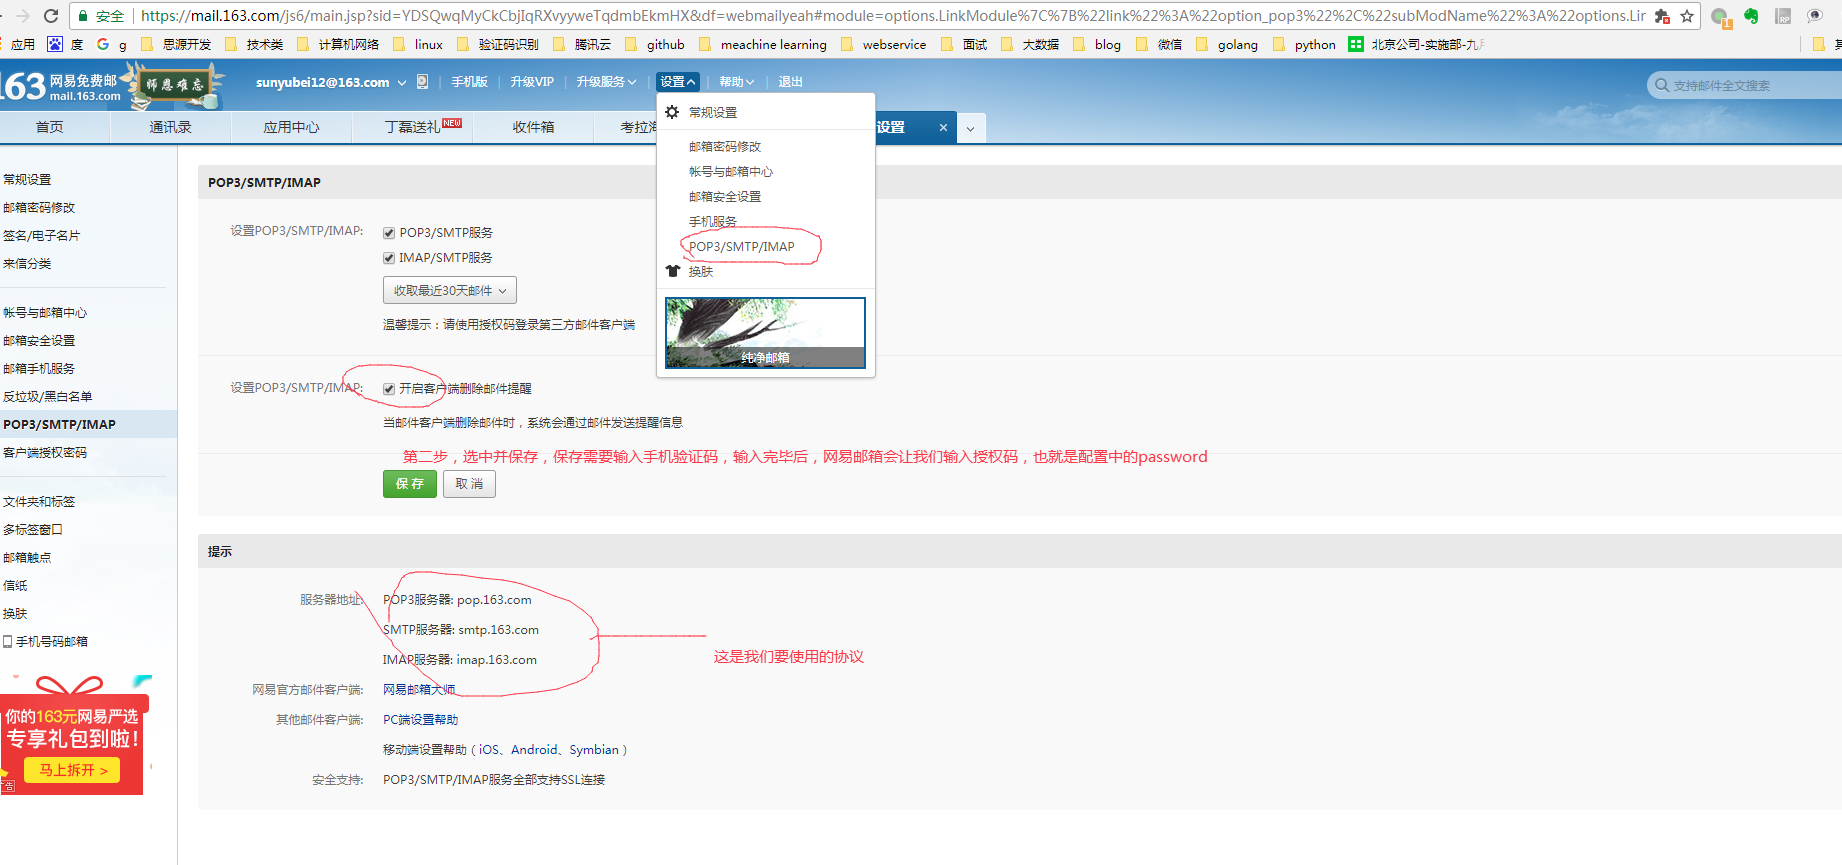Click the green 北京公司 bookmark icon
The width and height of the screenshot is (1842, 865).
click(1356, 44)
